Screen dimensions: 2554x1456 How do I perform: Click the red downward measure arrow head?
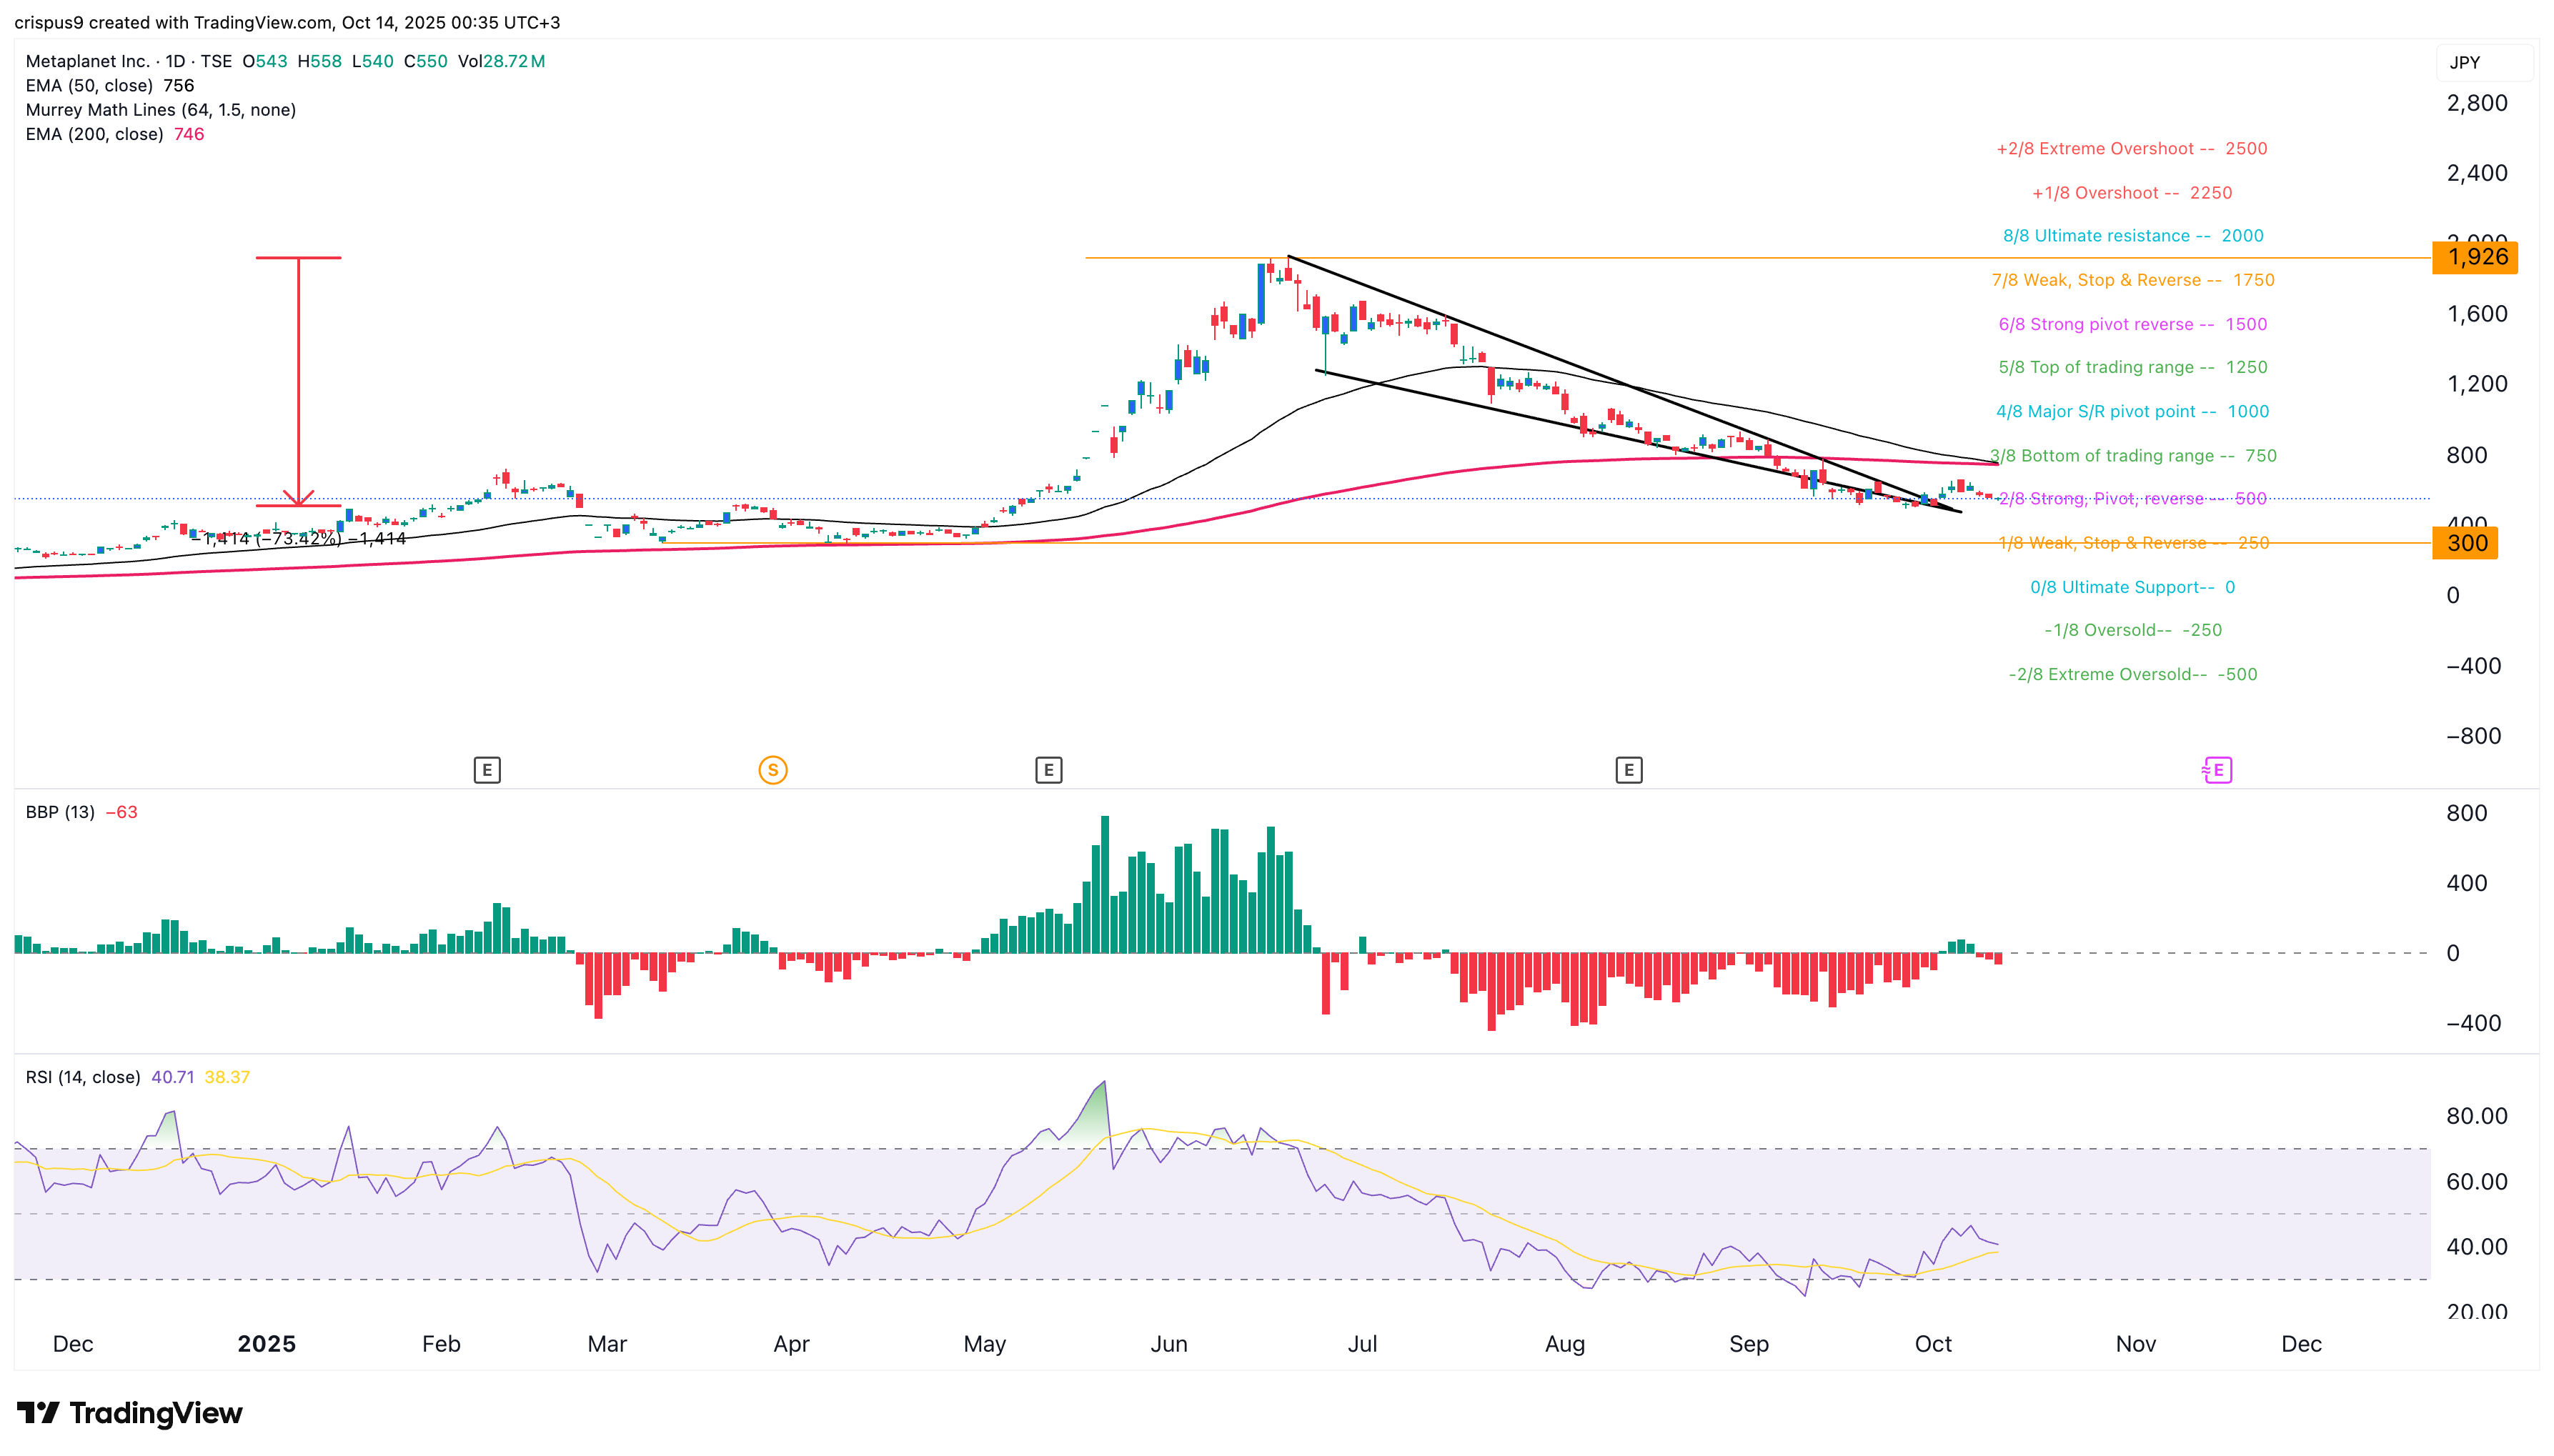pyautogui.click(x=298, y=498)
